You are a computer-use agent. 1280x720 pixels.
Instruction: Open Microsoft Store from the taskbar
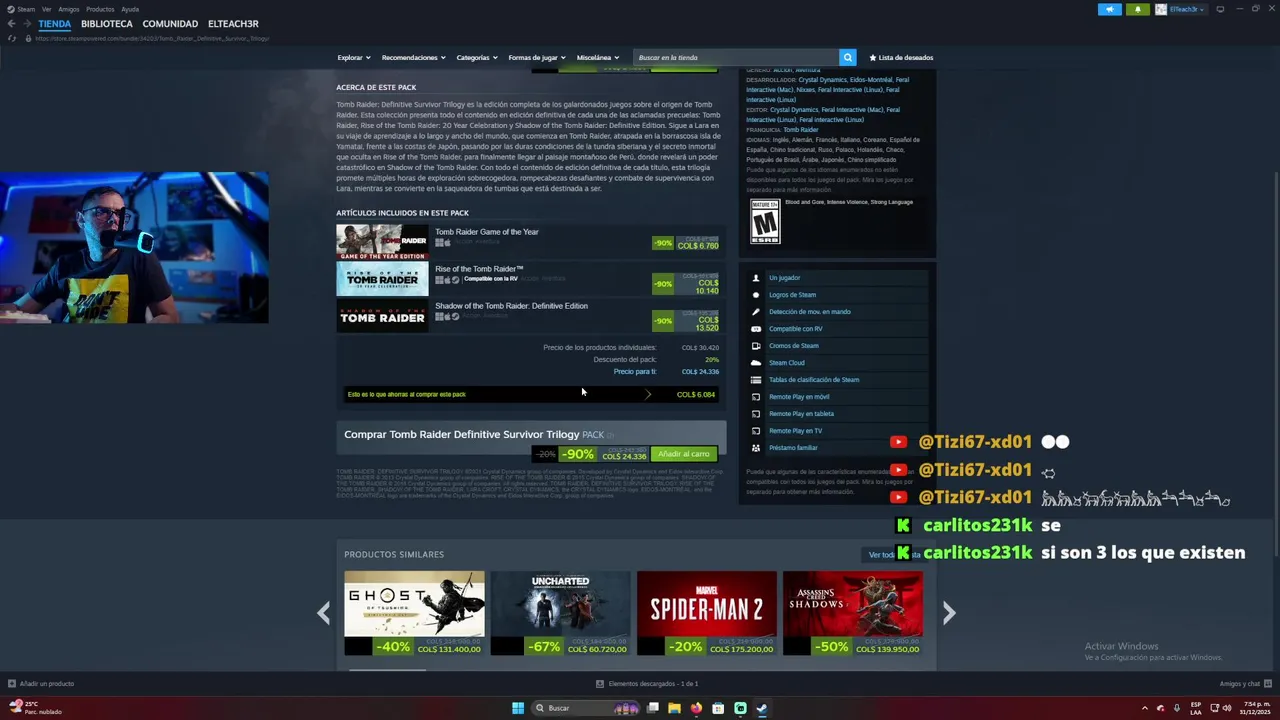(x=718, y=708)
